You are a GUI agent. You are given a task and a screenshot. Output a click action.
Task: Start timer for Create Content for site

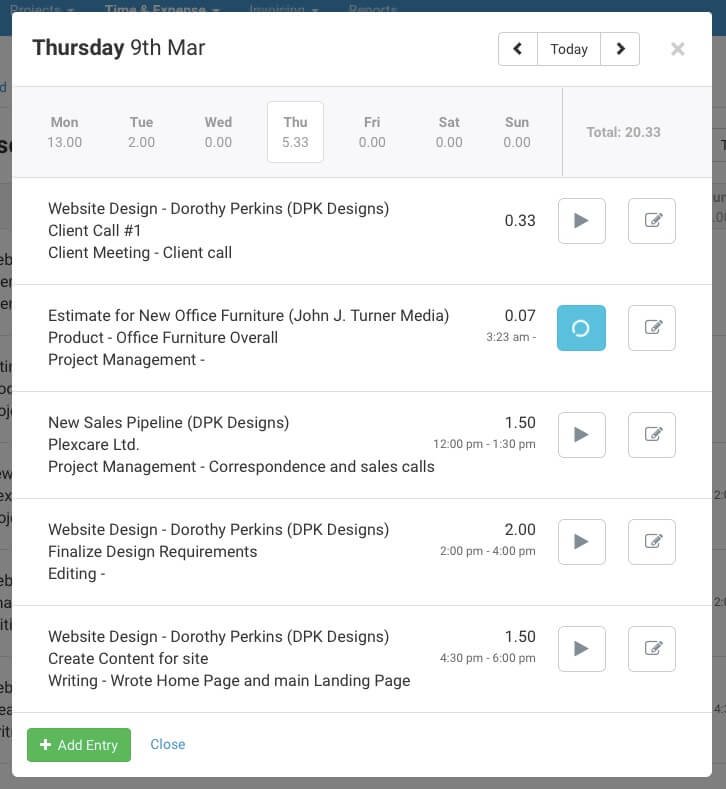(x=581, y=649)
